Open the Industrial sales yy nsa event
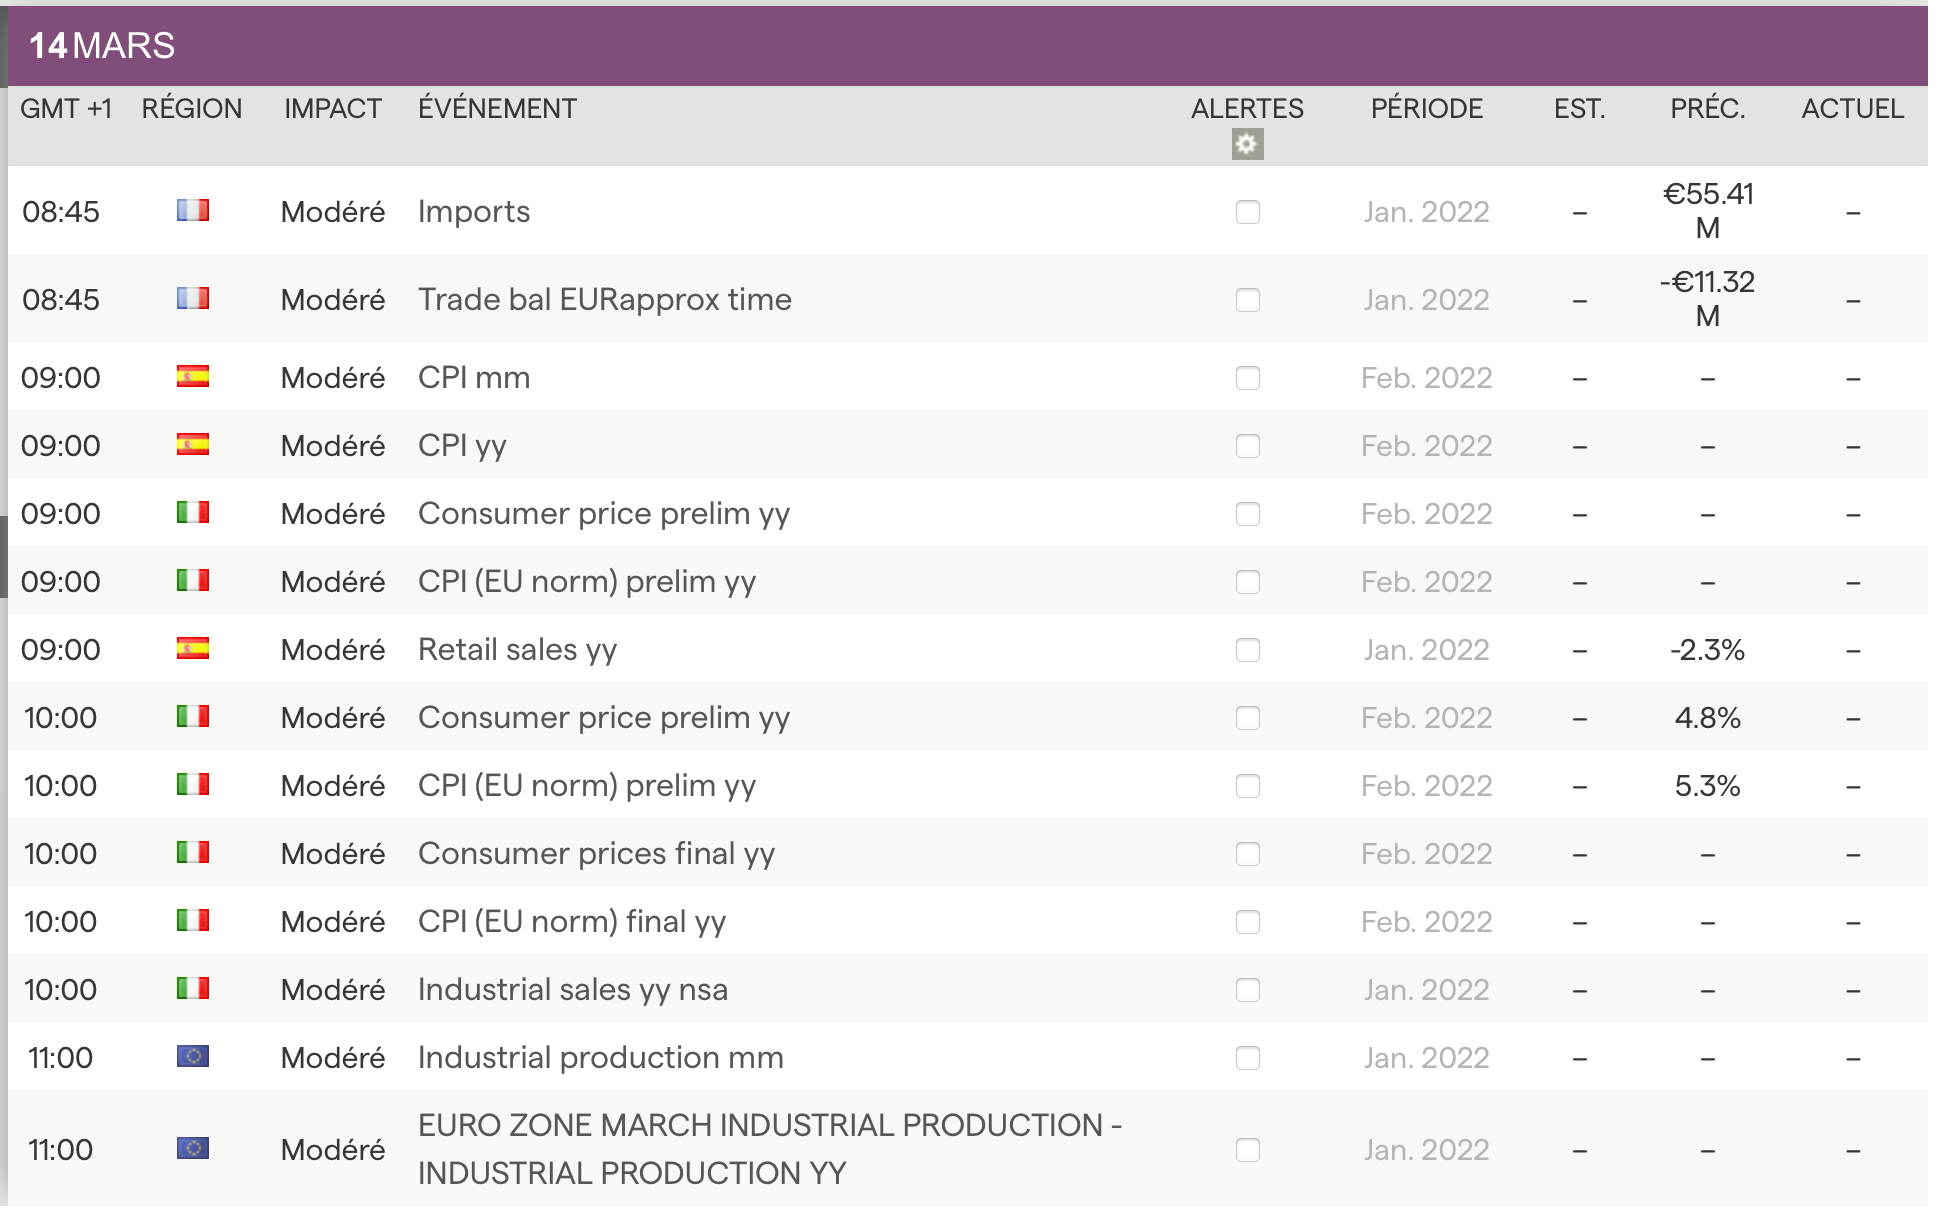Image resolution: width=1942 pixels, height=1220 pixels. (x=572, y=990)
